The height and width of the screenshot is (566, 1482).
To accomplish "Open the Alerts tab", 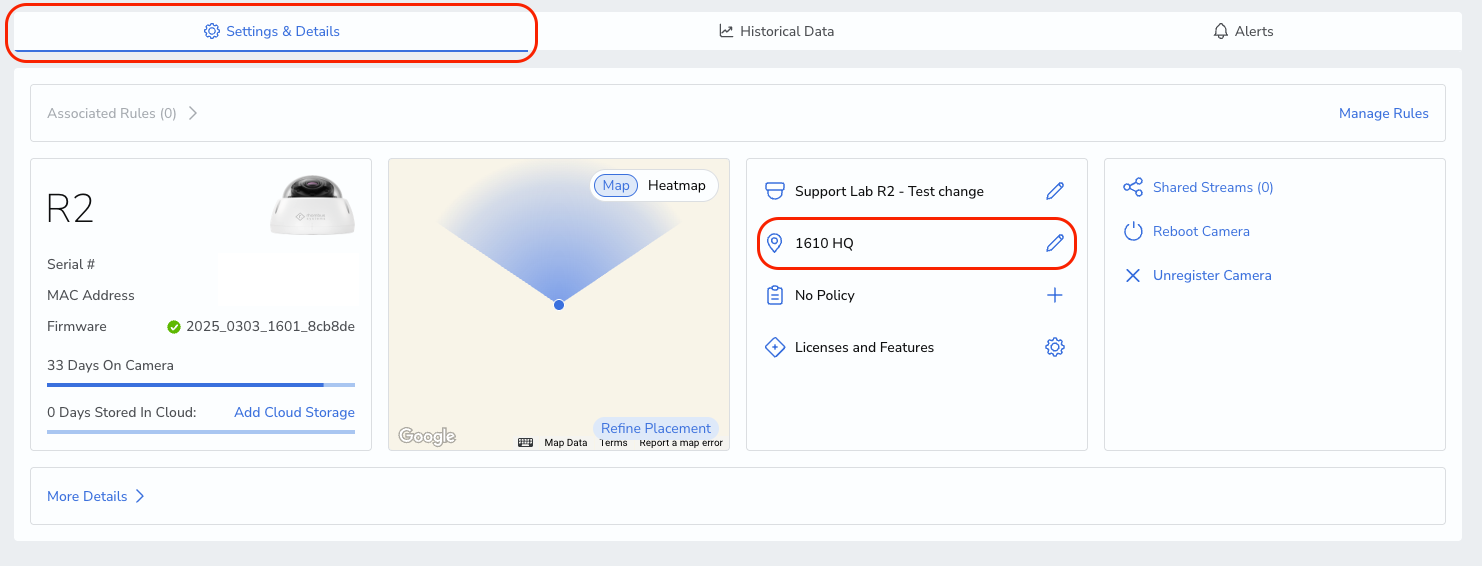I will click(1243, 31).
